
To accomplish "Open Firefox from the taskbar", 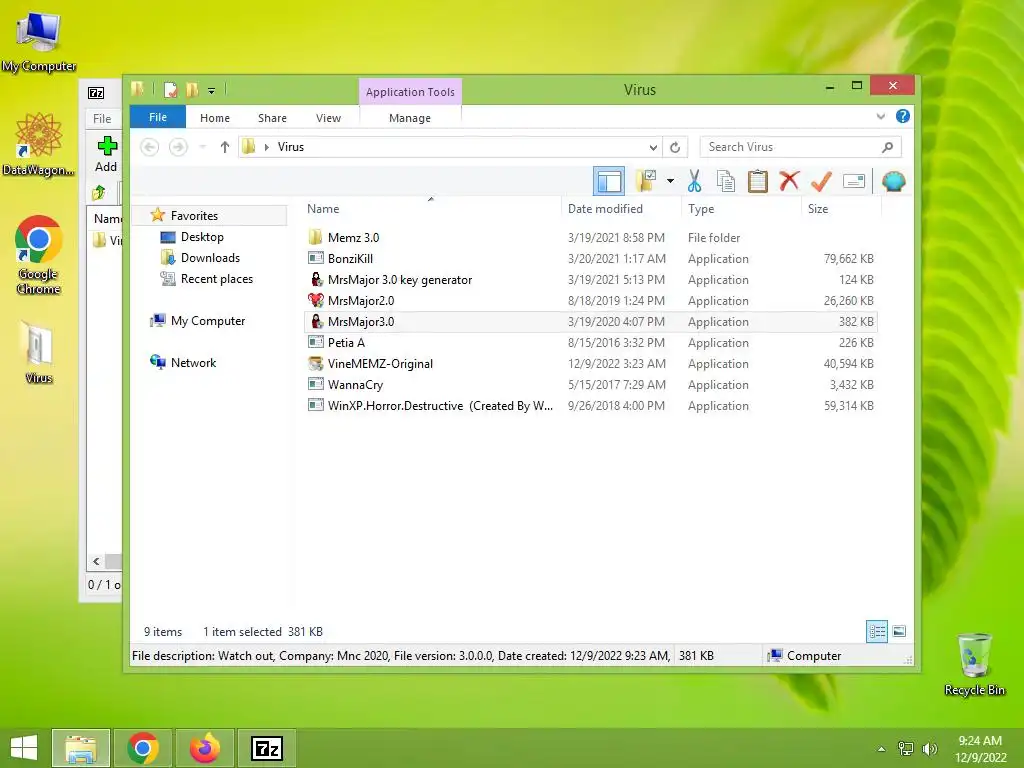I will pos(204,748).
